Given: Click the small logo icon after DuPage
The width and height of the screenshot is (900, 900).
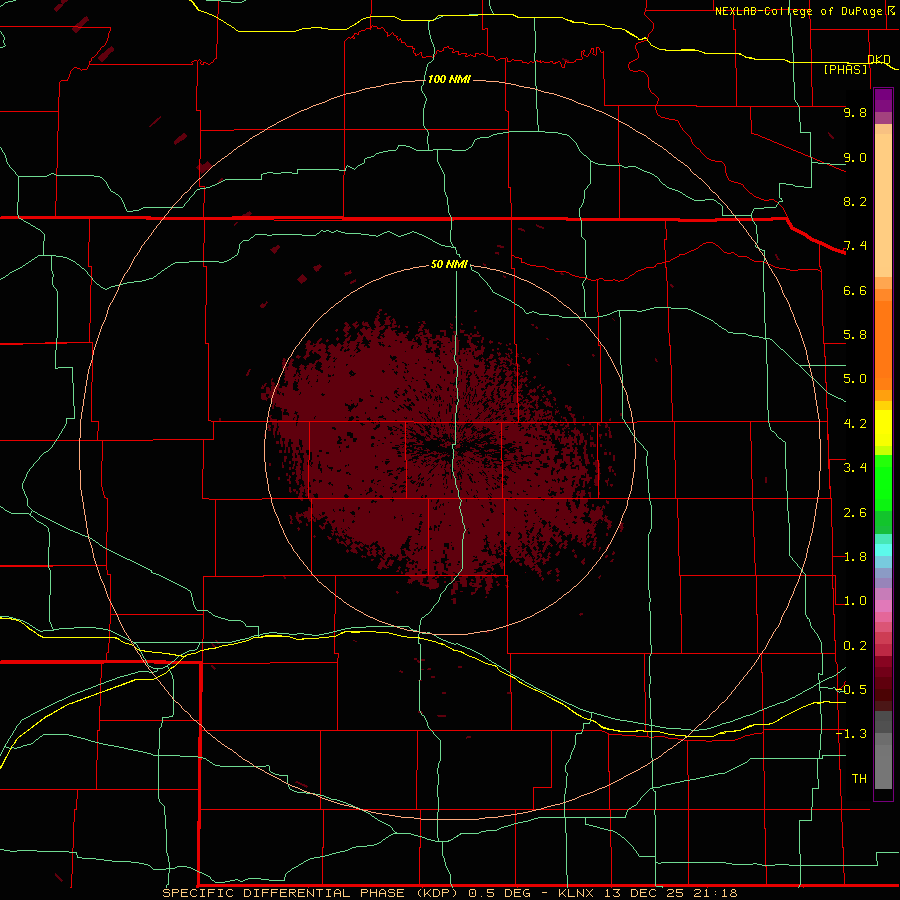Looking at the screenshot, I should tap(891, 10).
